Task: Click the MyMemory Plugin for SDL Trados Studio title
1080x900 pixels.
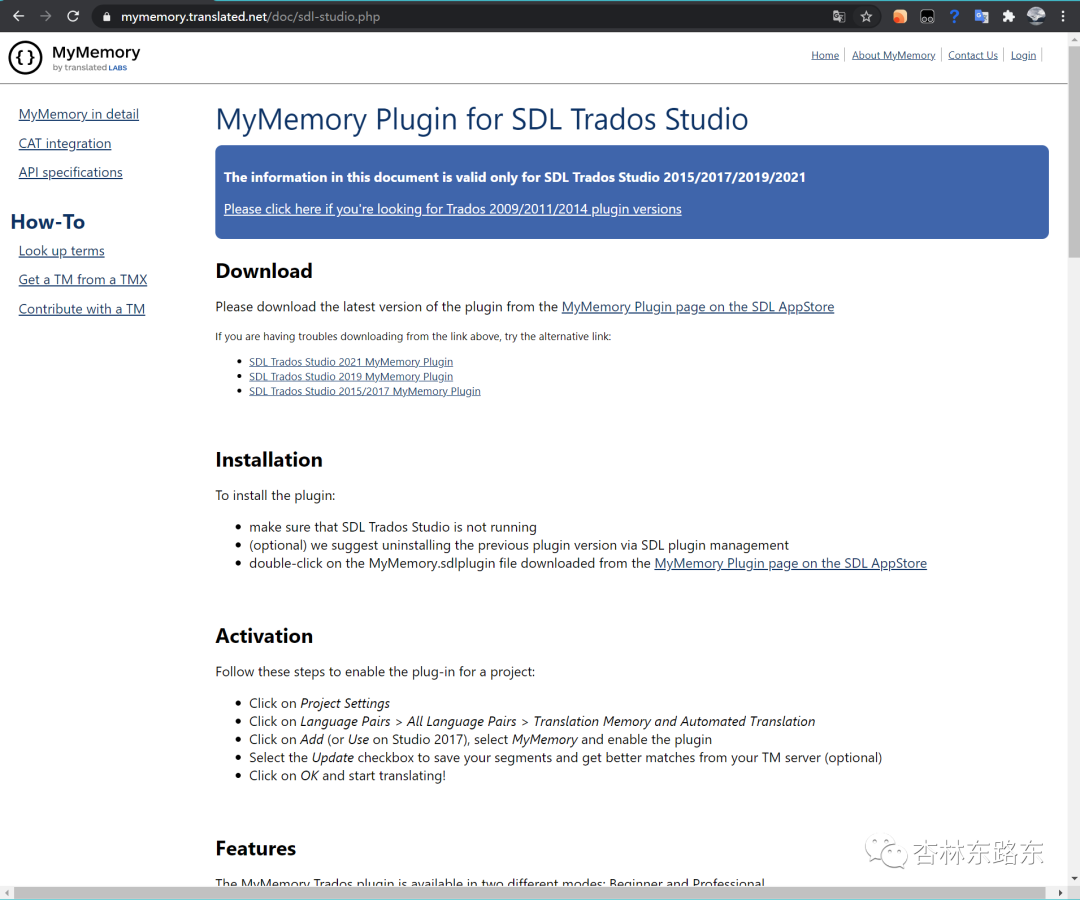Action: click(x=481, y=119)
